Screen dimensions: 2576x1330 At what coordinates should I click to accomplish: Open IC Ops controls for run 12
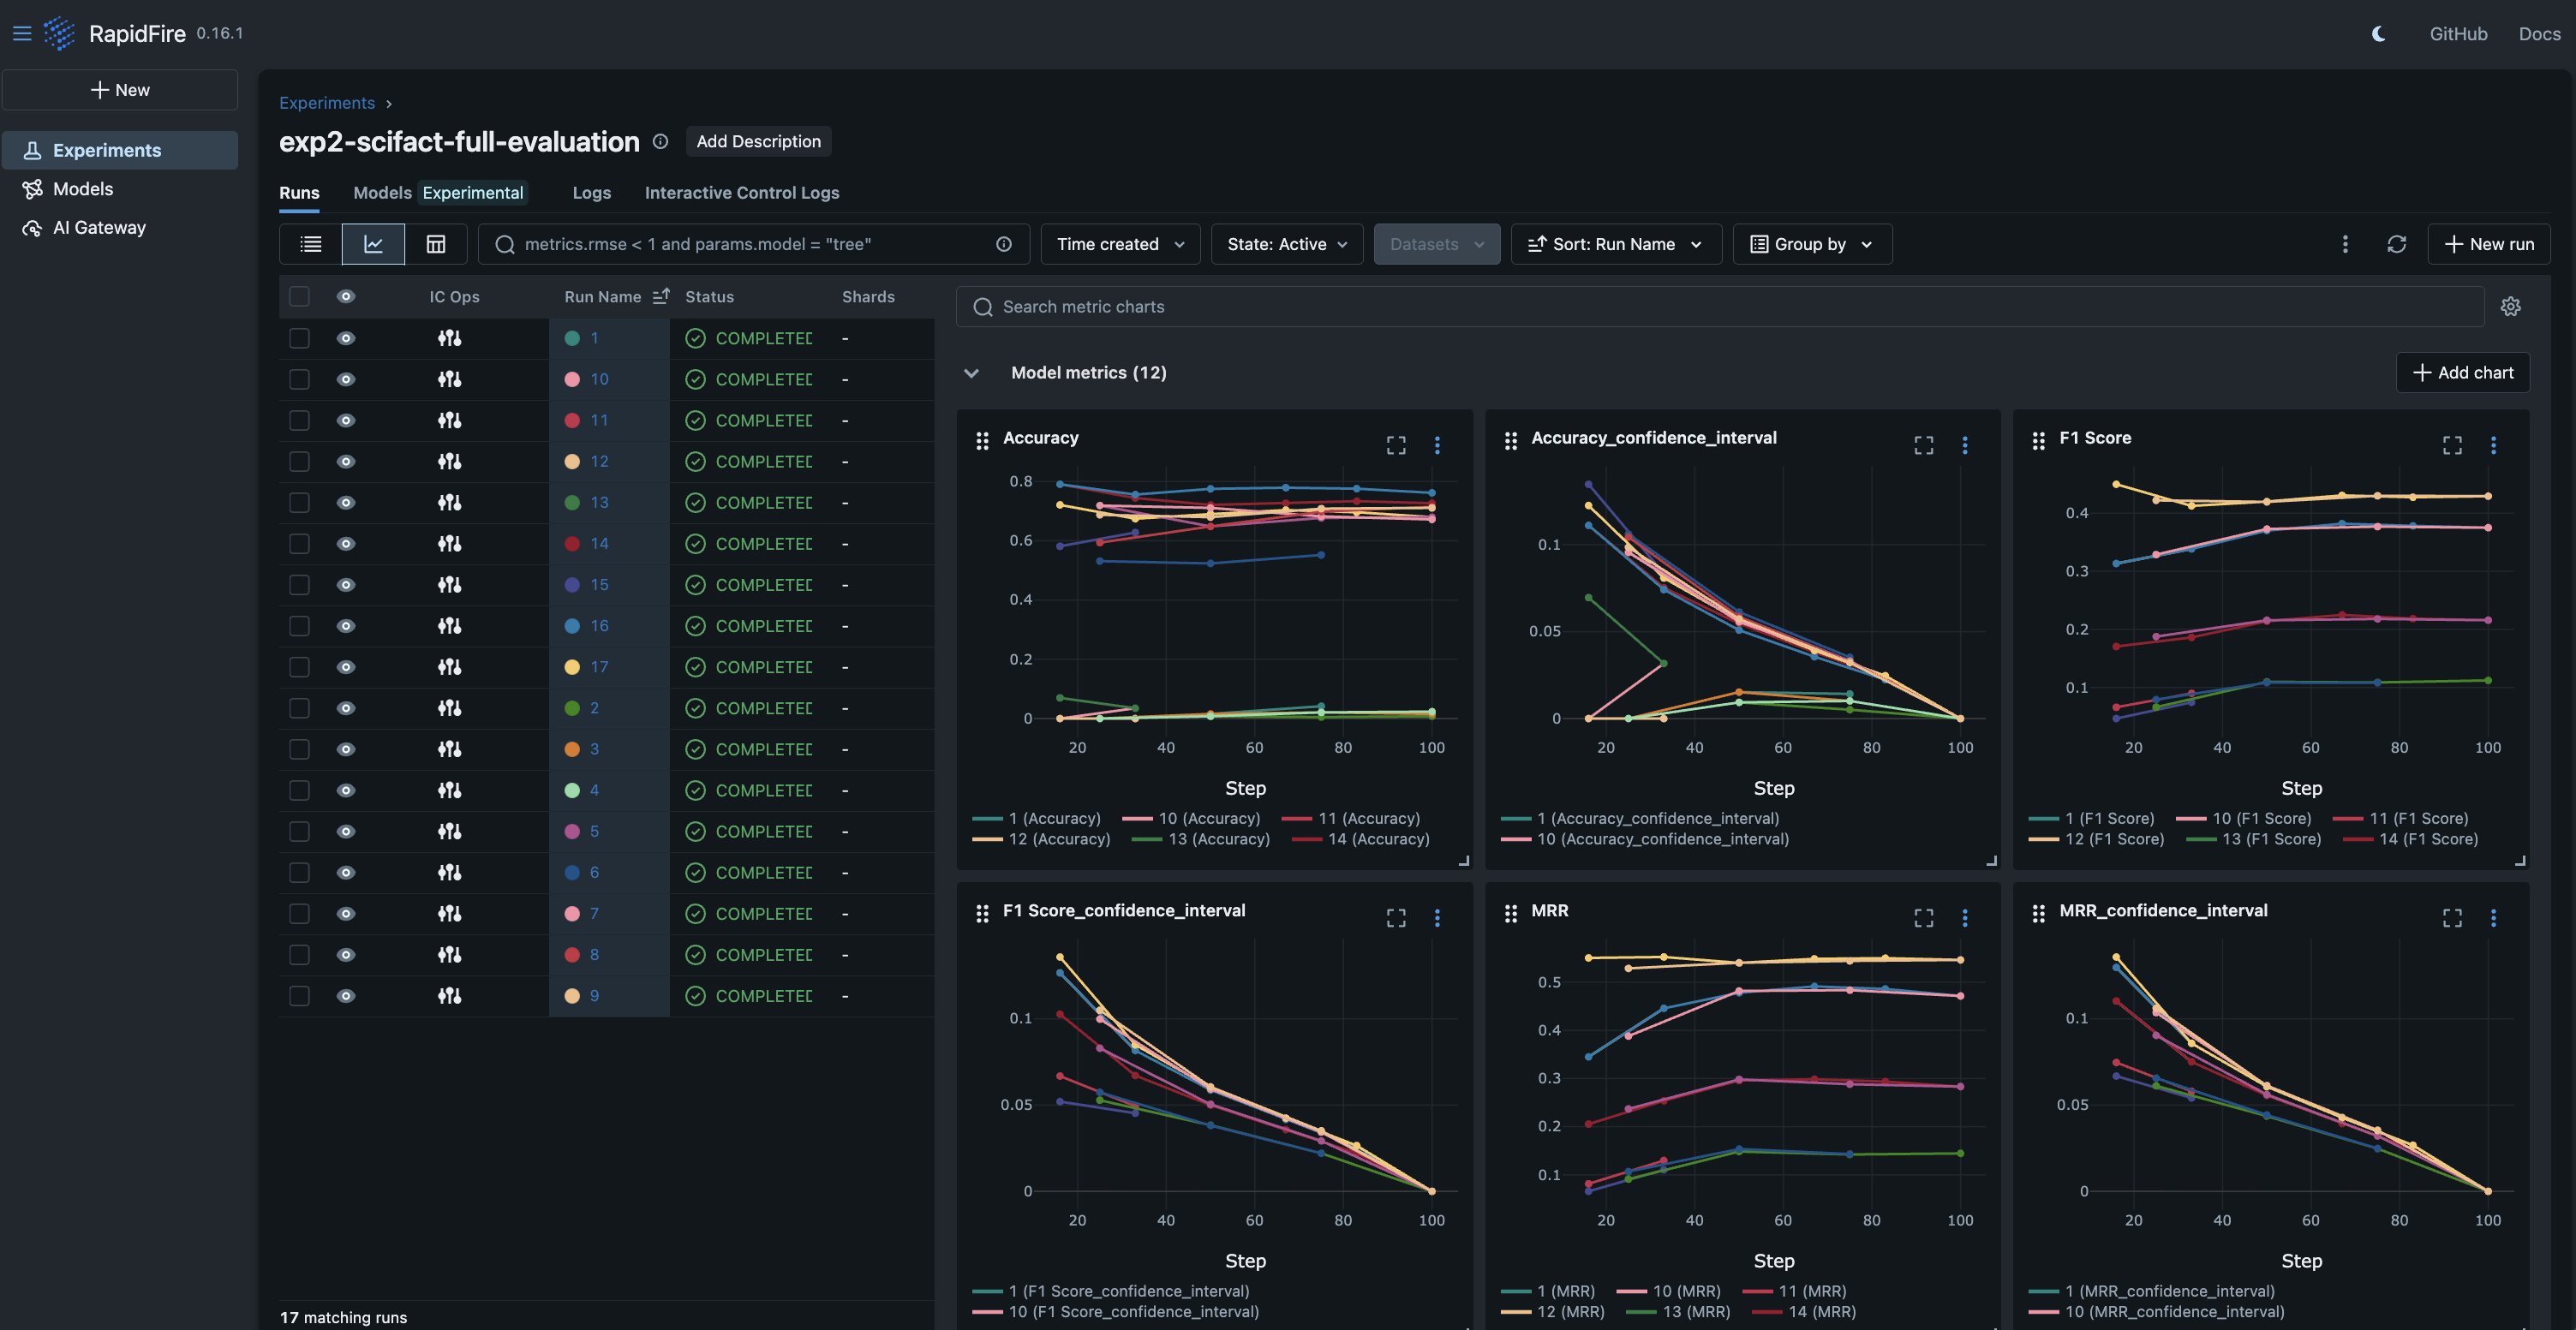point(450,461)
